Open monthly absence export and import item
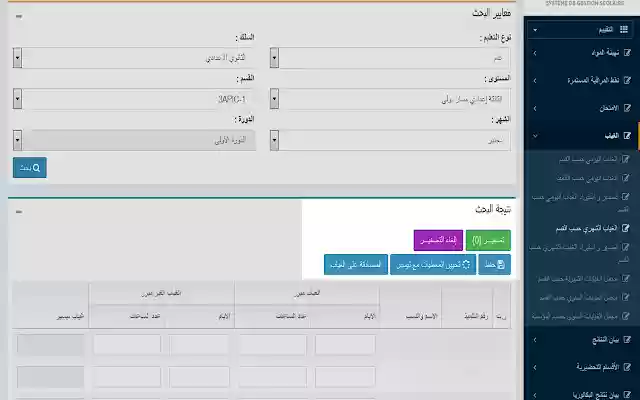This screenshot has height=400, width=640. [580, 253]
